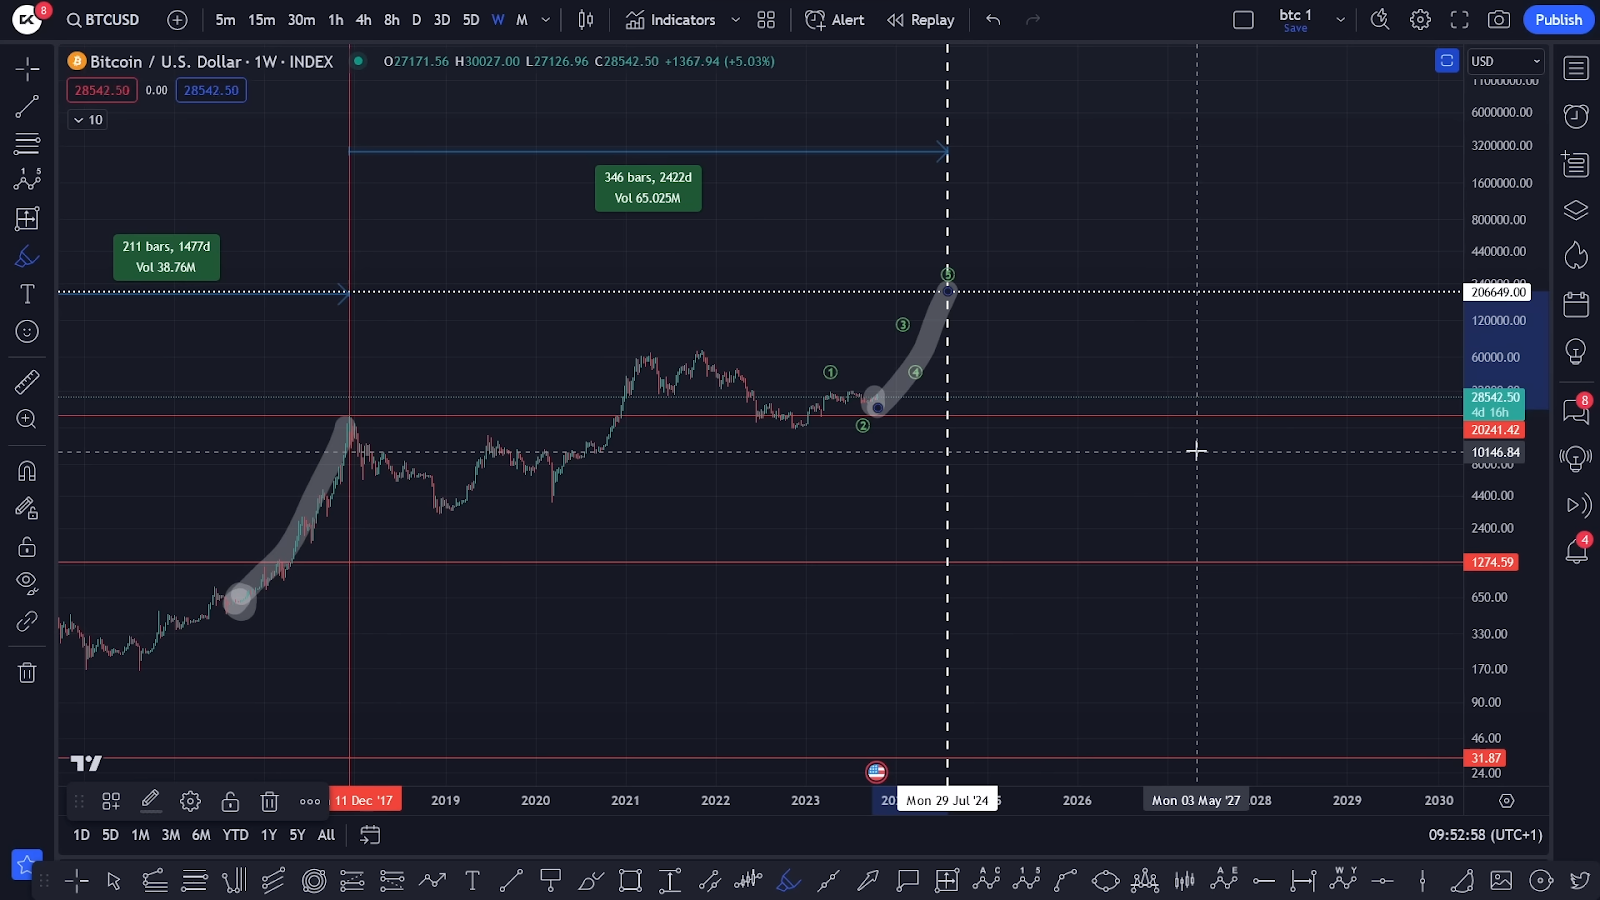Take a chart snapshot with camera icon
This screenshot has width=1600, height=900.
(1499, 20)
